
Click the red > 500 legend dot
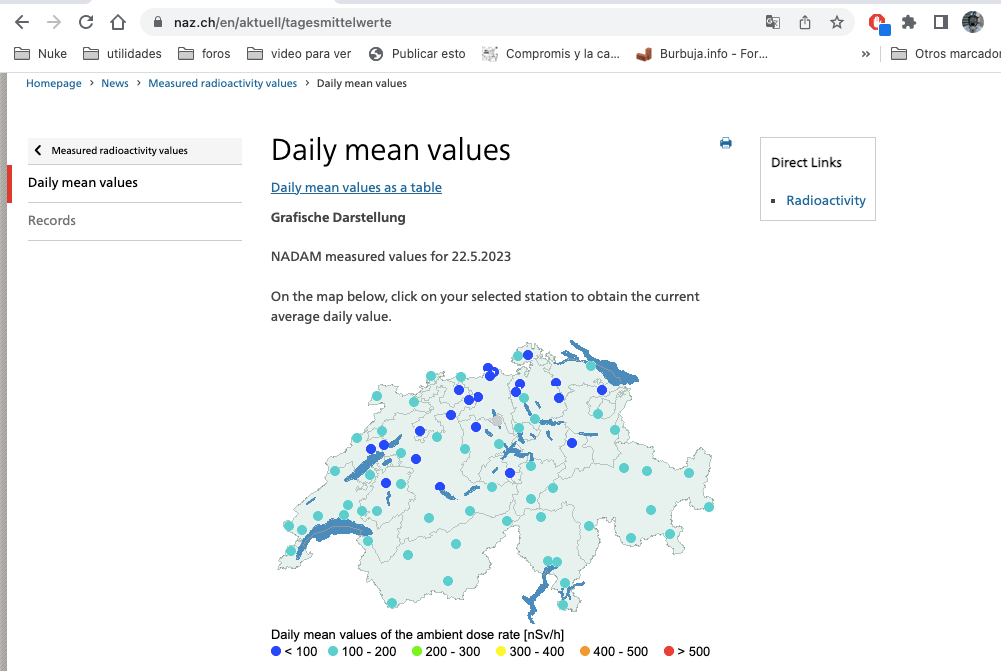[x=669, y=652]
